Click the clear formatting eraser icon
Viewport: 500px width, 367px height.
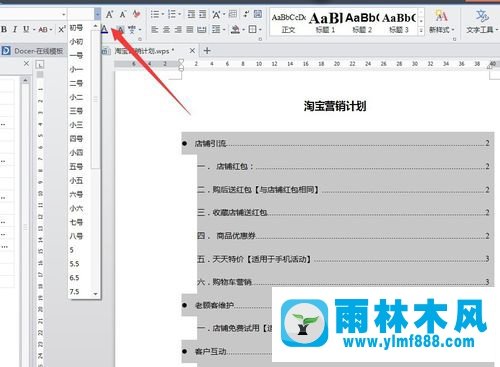tap(136, 14)
